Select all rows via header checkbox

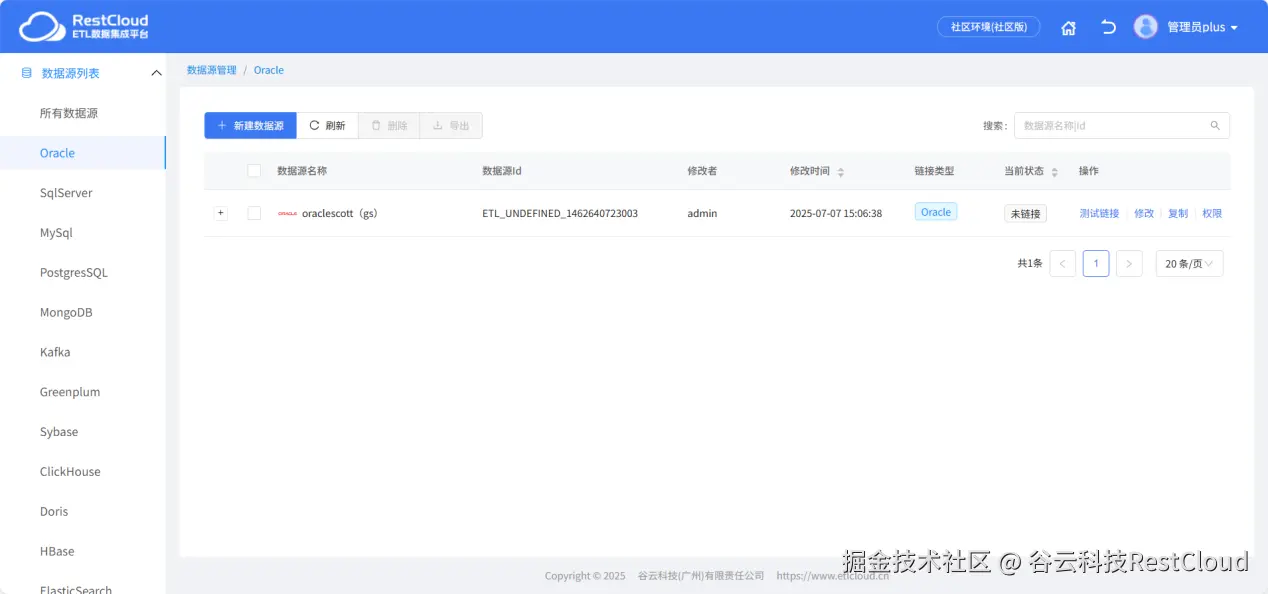click(x=253, y=170)
